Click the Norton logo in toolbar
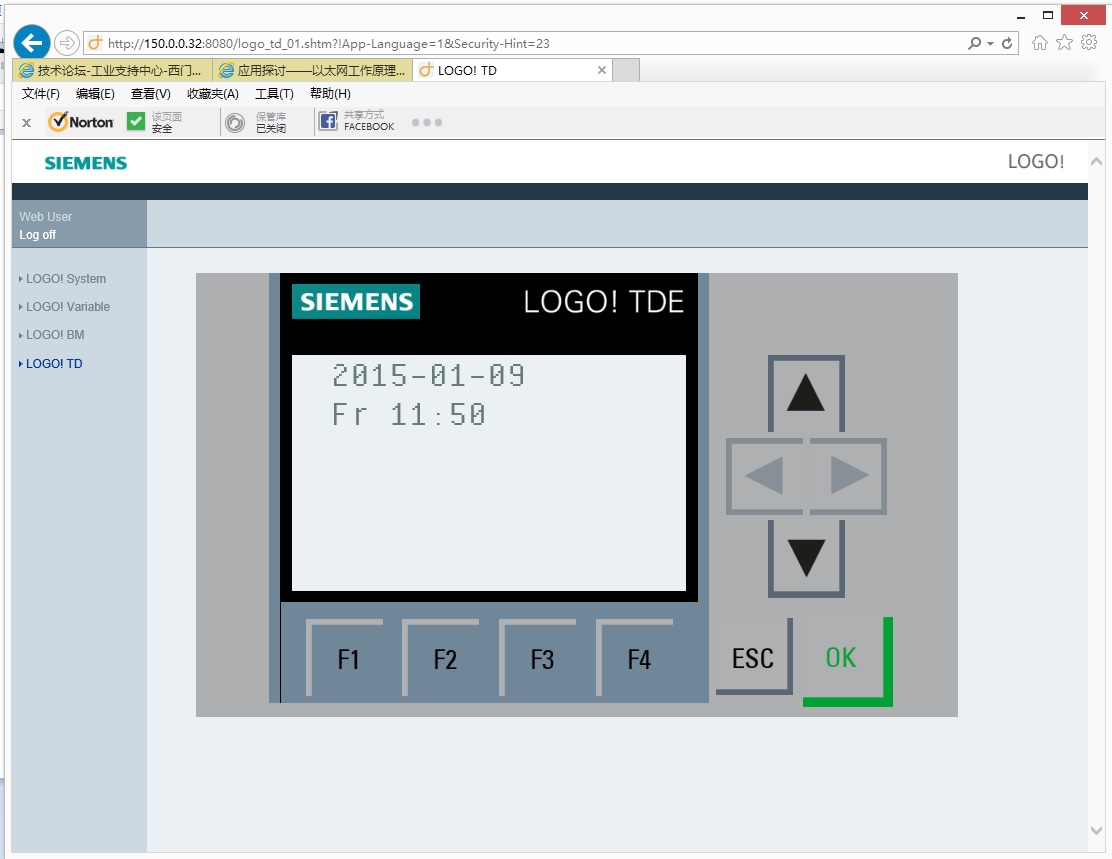This screenshot has width=1112, height=859. coord(81,122)
